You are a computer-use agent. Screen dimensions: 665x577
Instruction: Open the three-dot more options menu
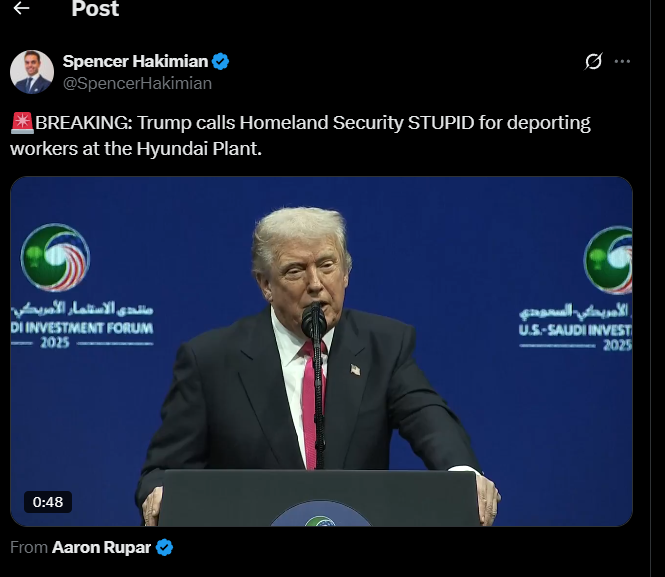coord(622,61)
